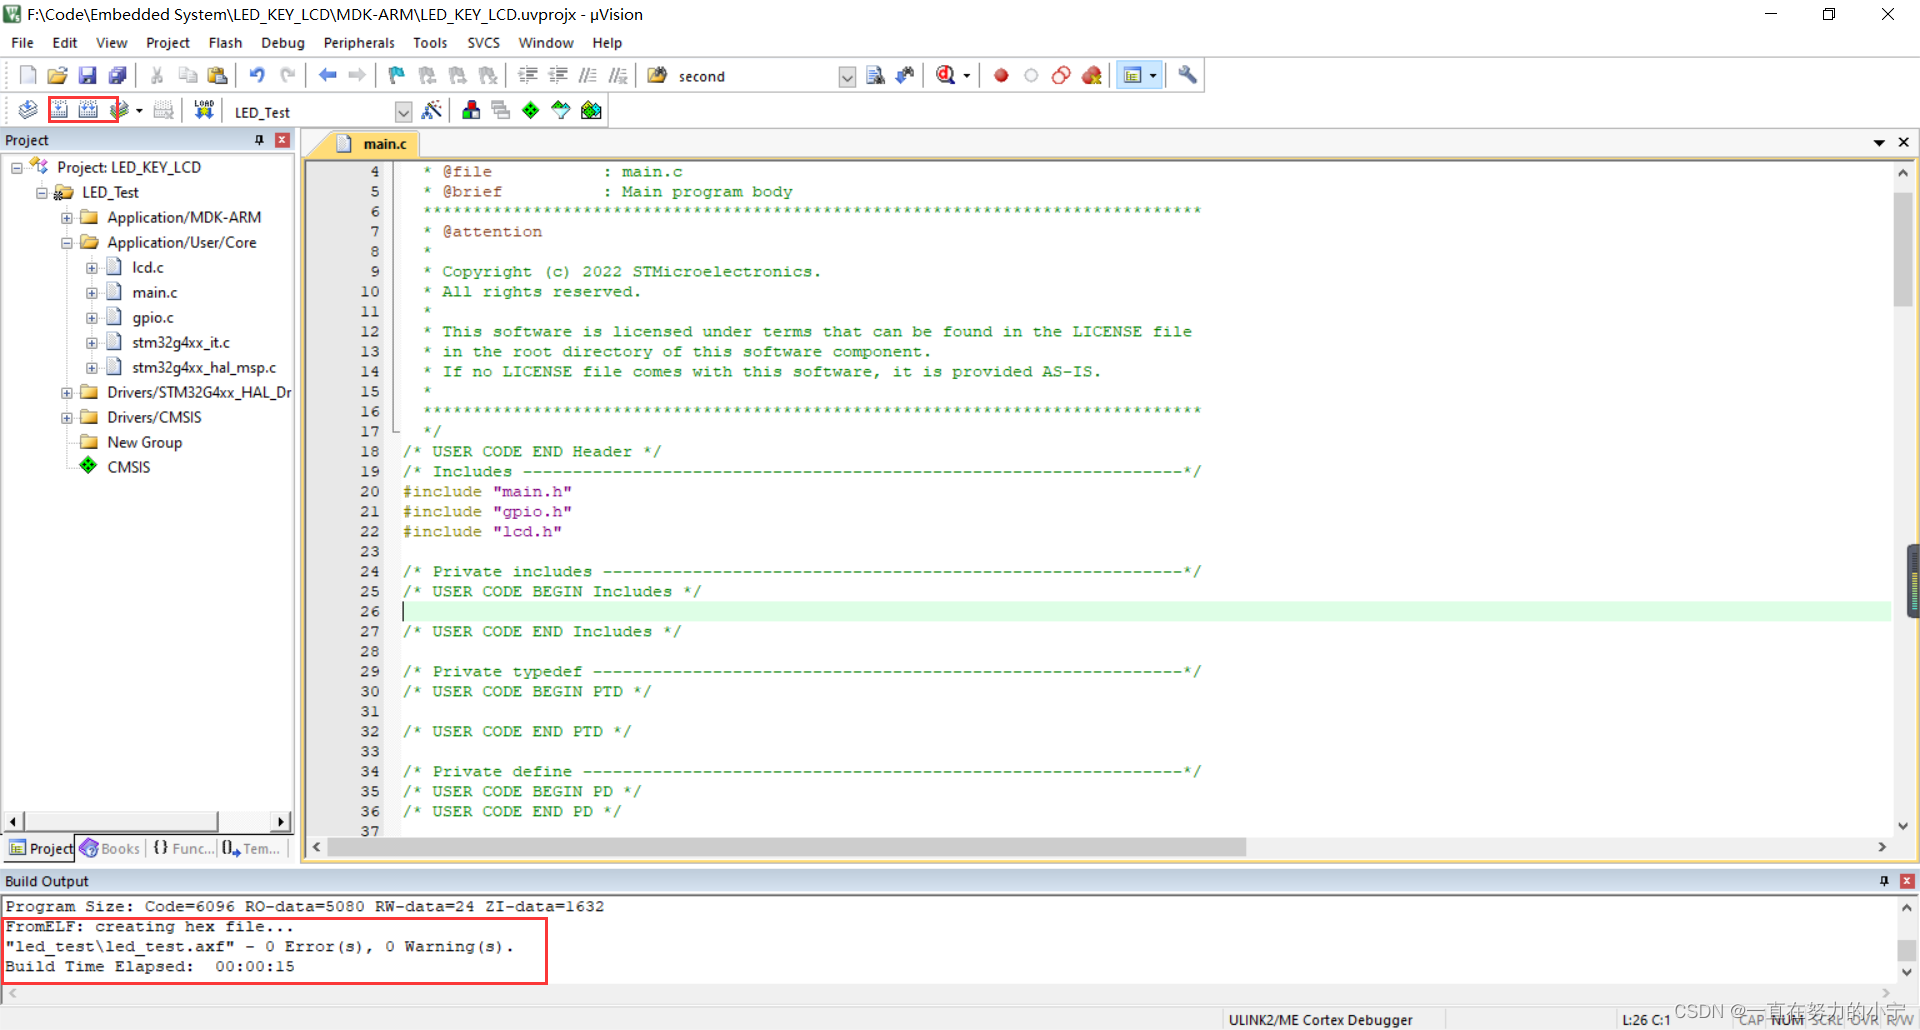Select main.c in the project tree
This screenshot has height=1030, width=1920.
coord(155,292)
